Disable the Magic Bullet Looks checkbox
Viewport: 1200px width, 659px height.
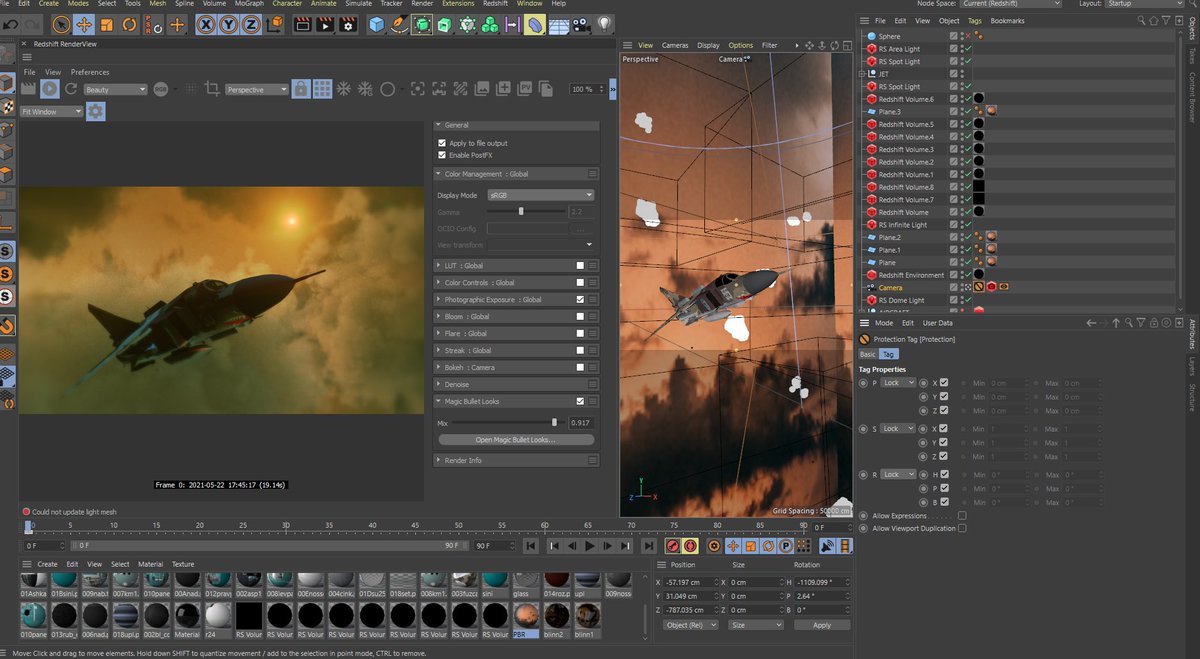click(x=580, y=401)
